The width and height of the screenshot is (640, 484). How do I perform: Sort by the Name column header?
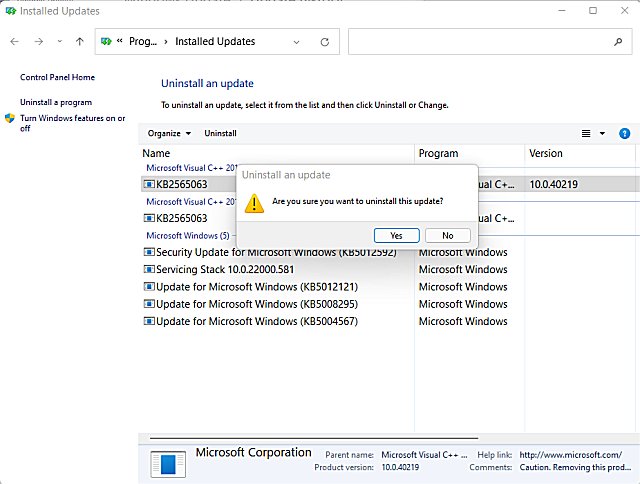coord(277,153)
